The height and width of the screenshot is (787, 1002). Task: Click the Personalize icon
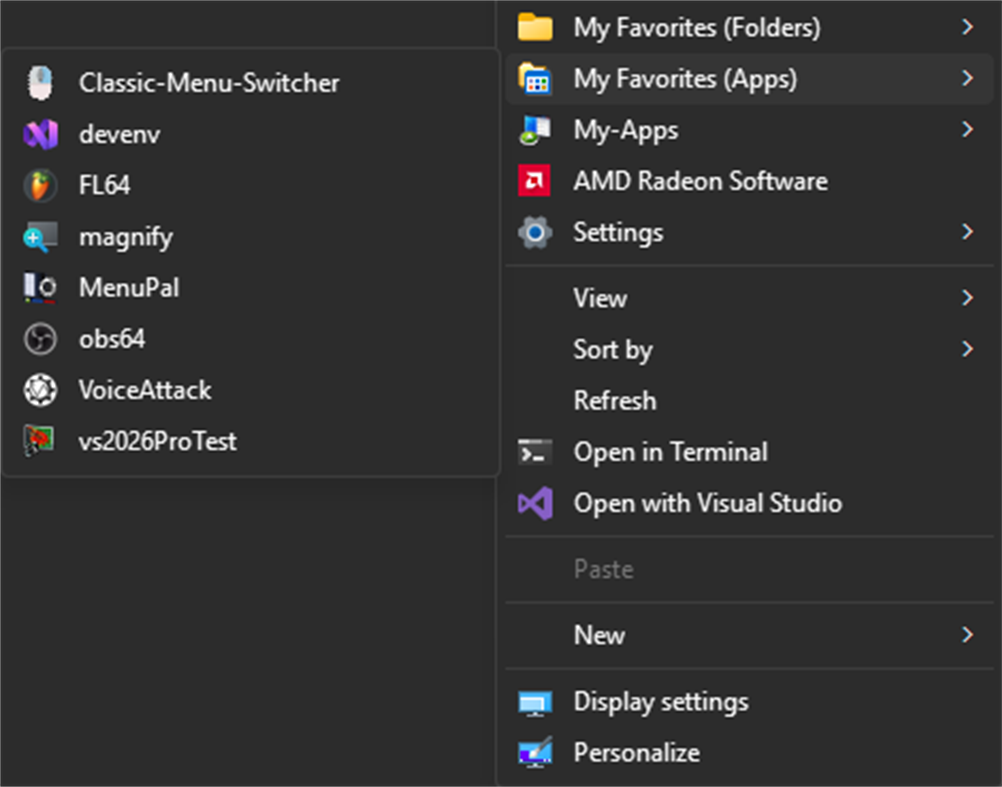click(535, 753)
